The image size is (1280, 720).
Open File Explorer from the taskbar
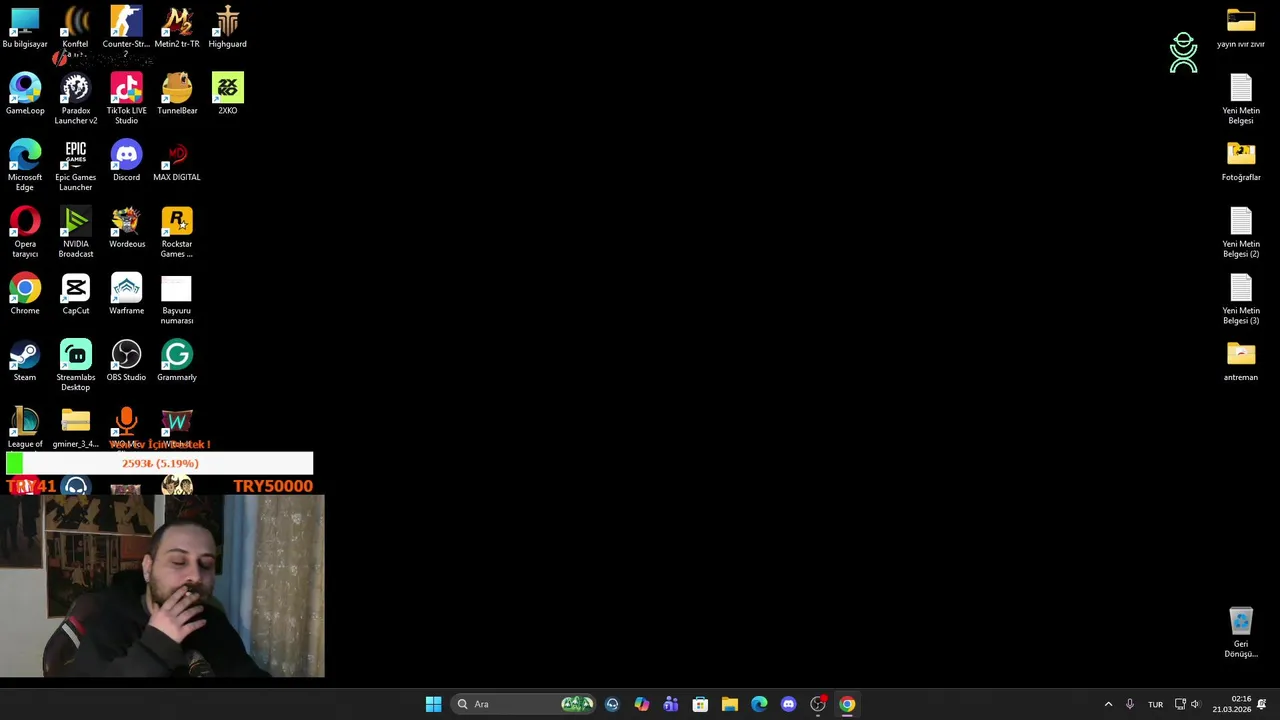729,704
